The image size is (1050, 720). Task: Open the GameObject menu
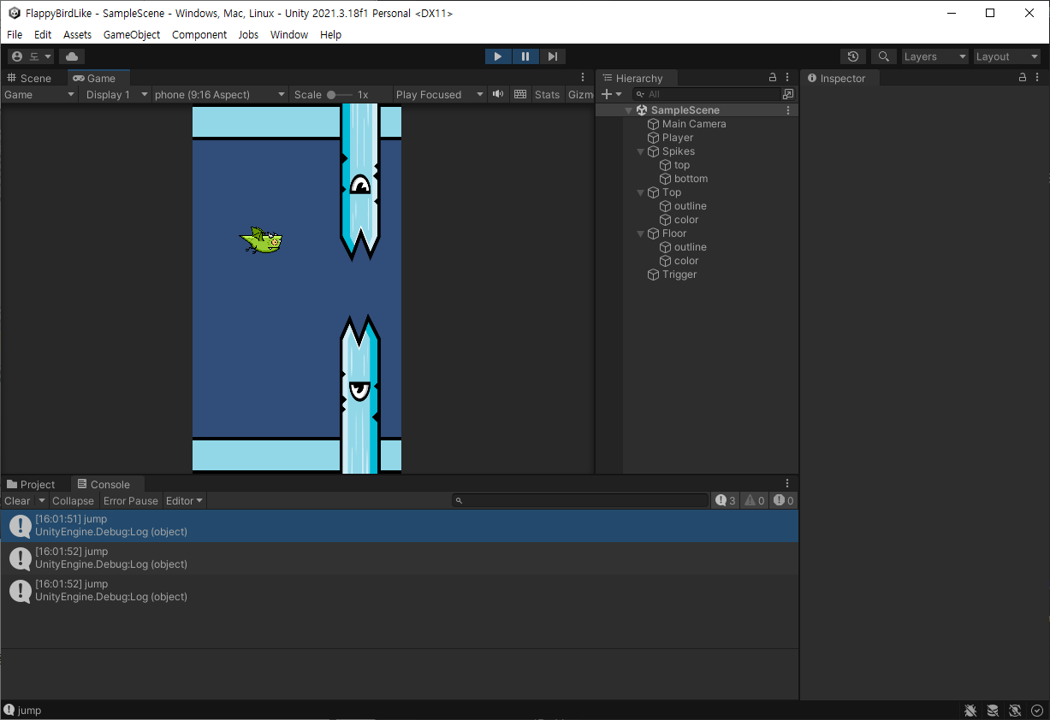[x=131, y=34]
